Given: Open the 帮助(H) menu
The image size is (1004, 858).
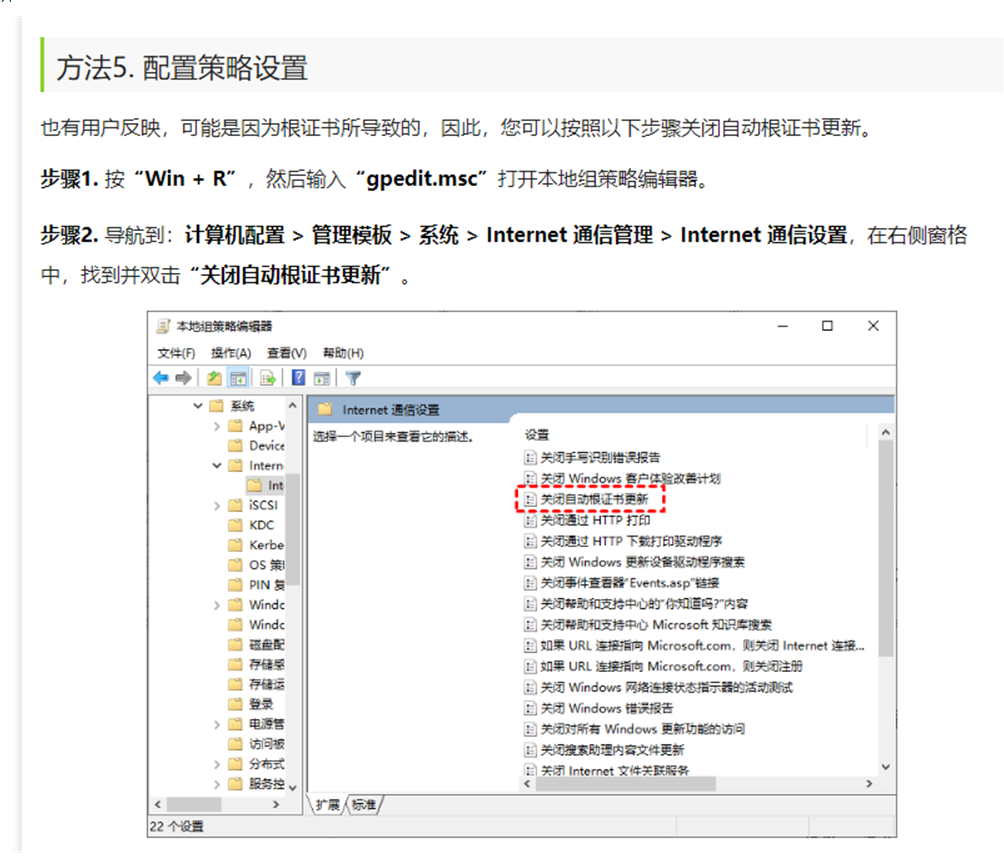Looking at the screenshot, I should 343,353.
